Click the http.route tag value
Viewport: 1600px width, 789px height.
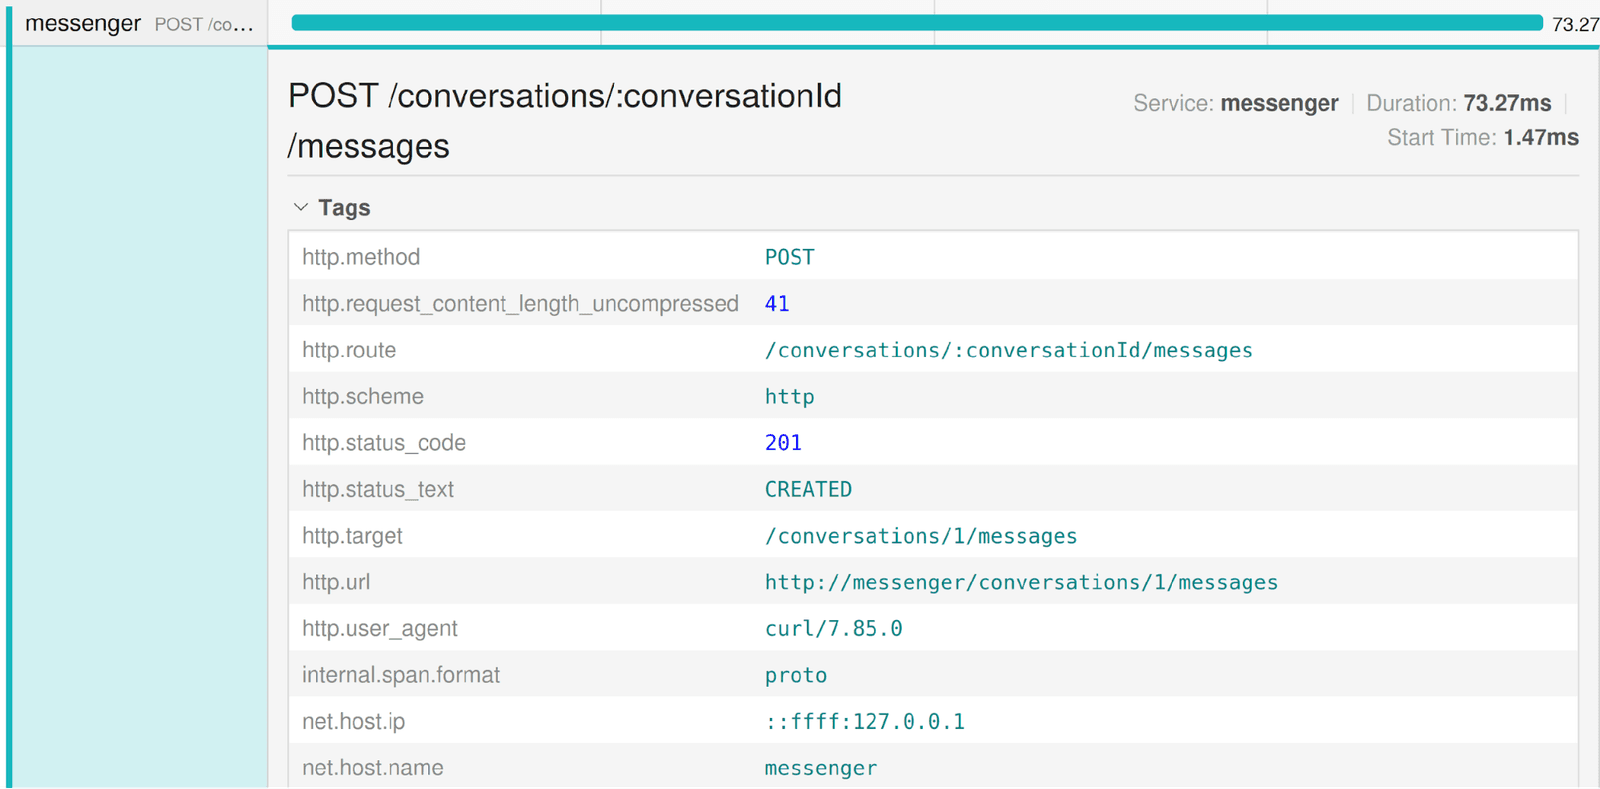pyautogui.click(x=1008, y=350)
